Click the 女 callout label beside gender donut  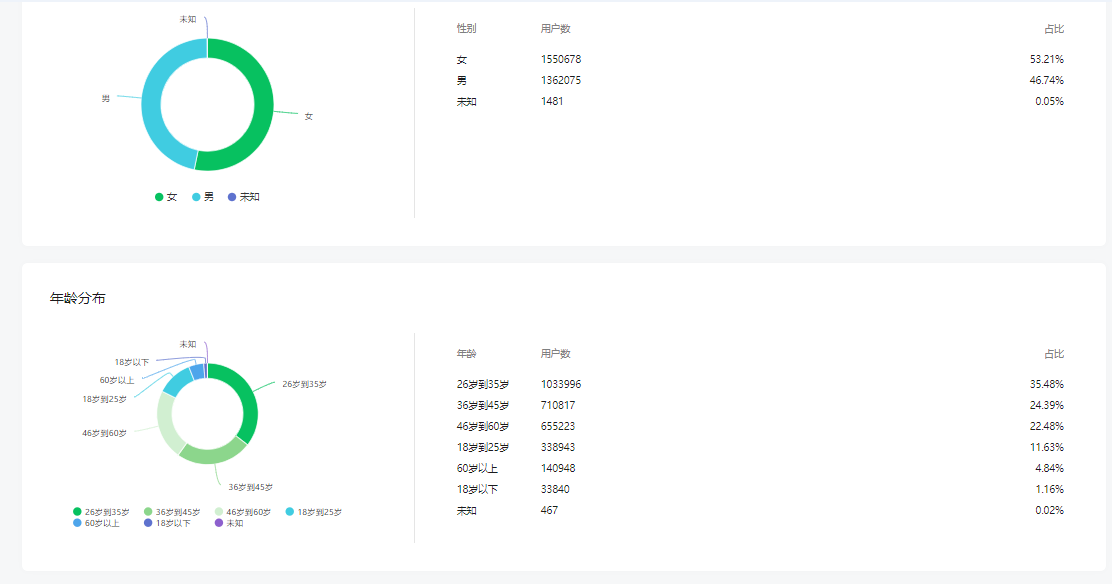coord(308,116)
